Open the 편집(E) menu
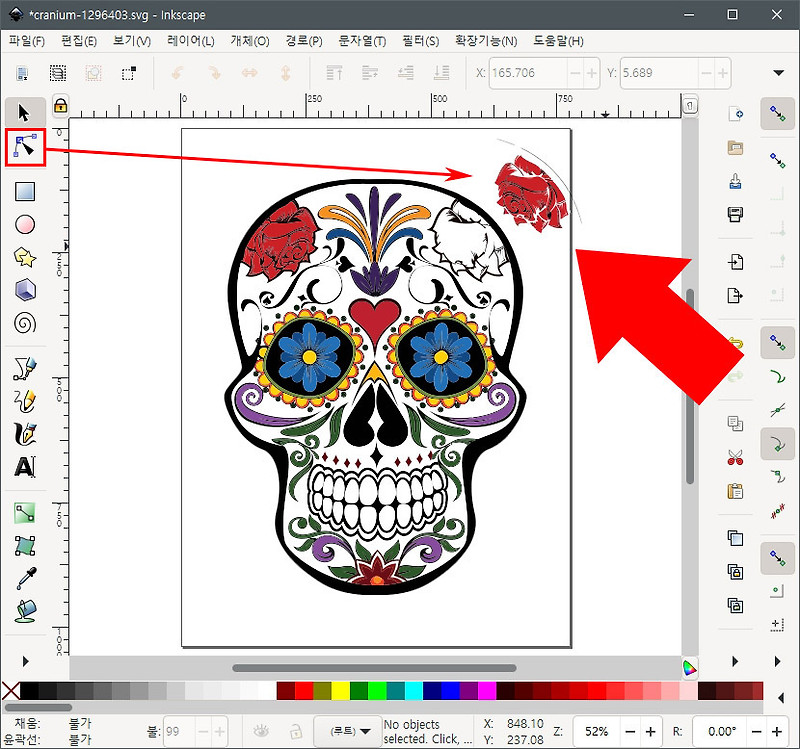 coord(79,41)
